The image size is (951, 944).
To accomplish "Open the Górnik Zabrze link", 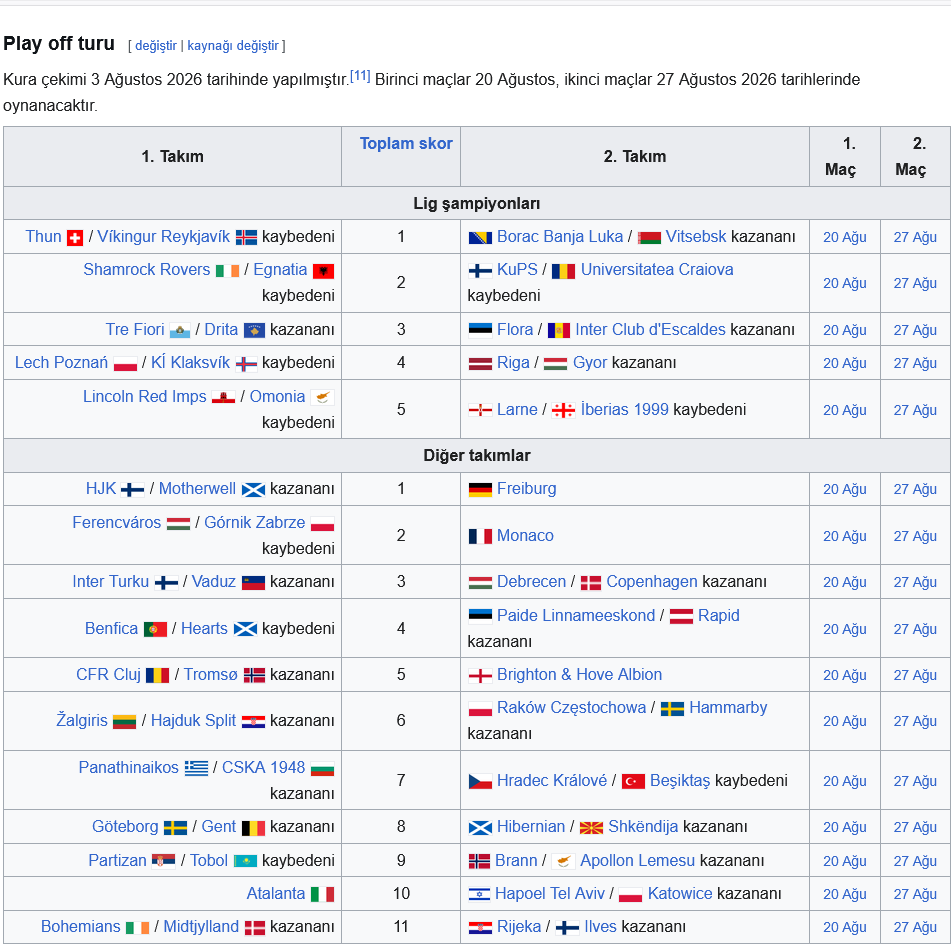I will pyautogui.click(x=254, y=522).
